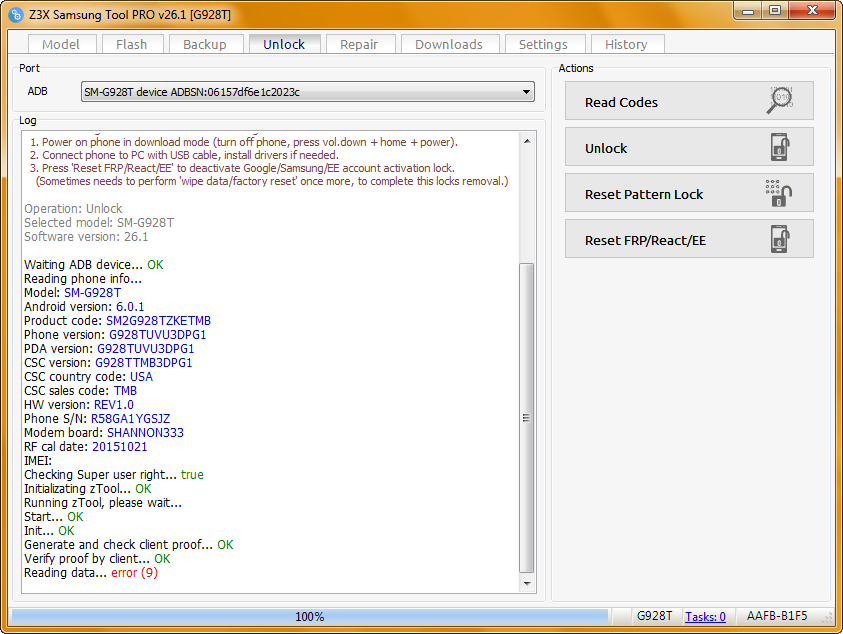Image resolution: width=843 pixels, height=634 pixels.
Task: Click the Reading data error (9) line
Action: tap(91, 573)
